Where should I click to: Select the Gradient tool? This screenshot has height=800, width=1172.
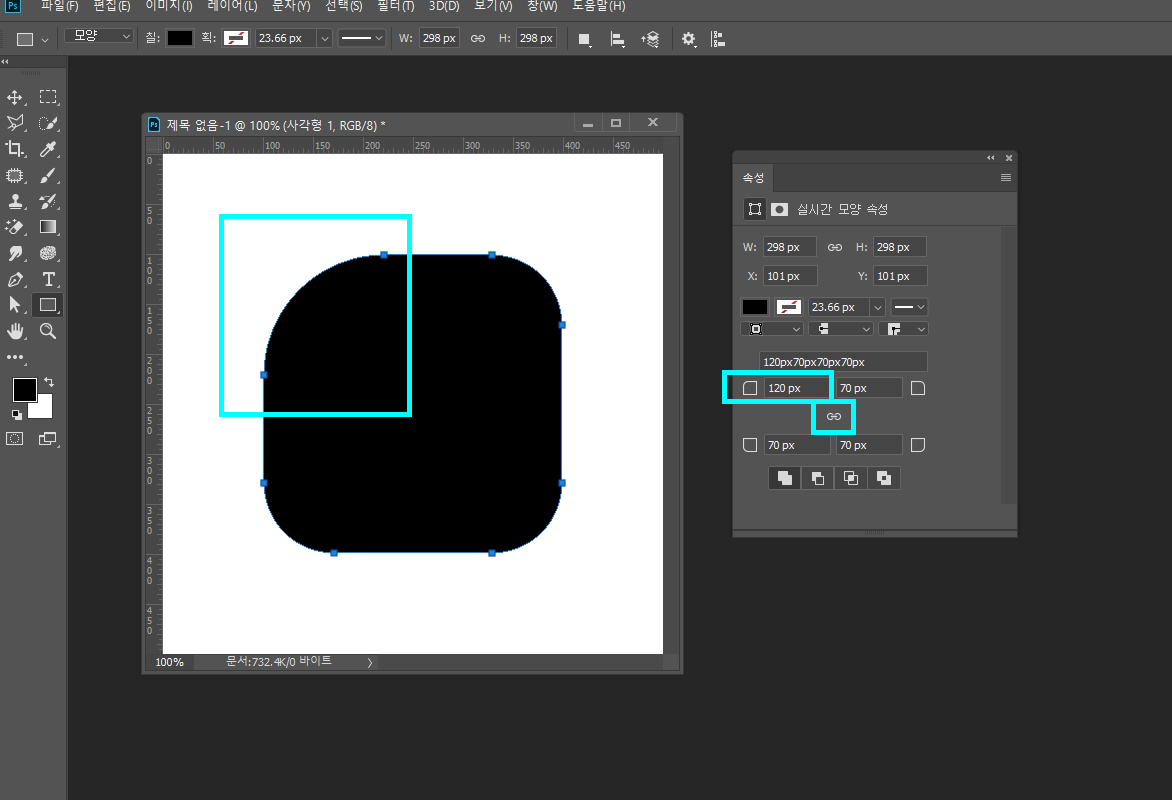tap(48, 227)
